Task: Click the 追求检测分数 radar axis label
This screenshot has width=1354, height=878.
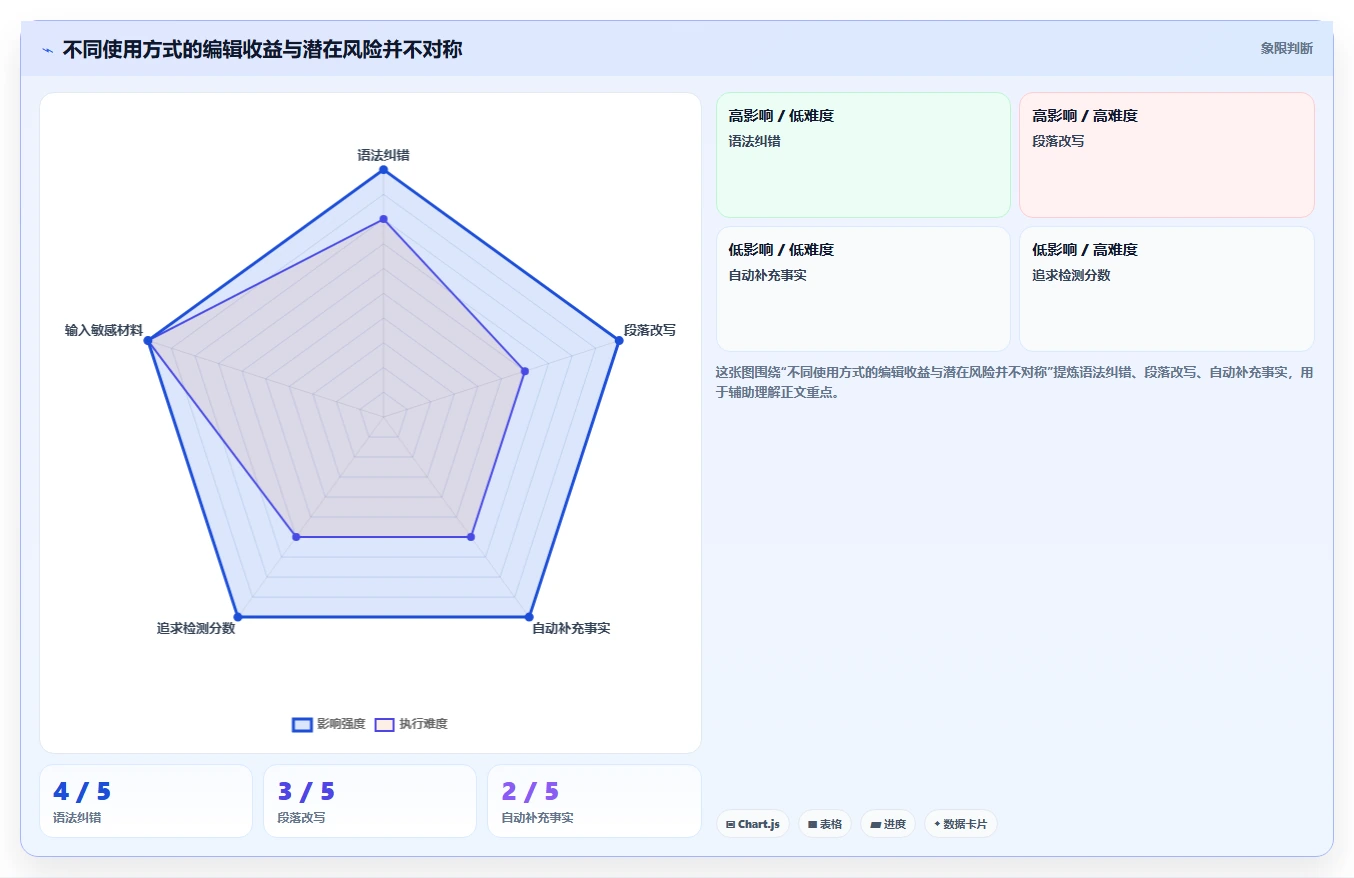Action: coord(196,628)
